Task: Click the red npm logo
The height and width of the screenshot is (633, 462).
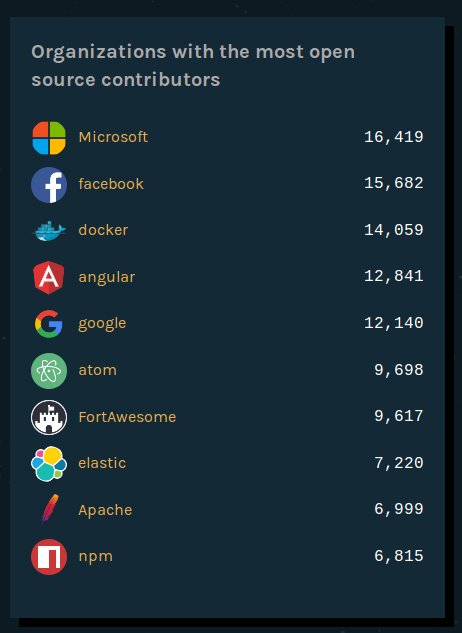Action: tap(49, 557)
